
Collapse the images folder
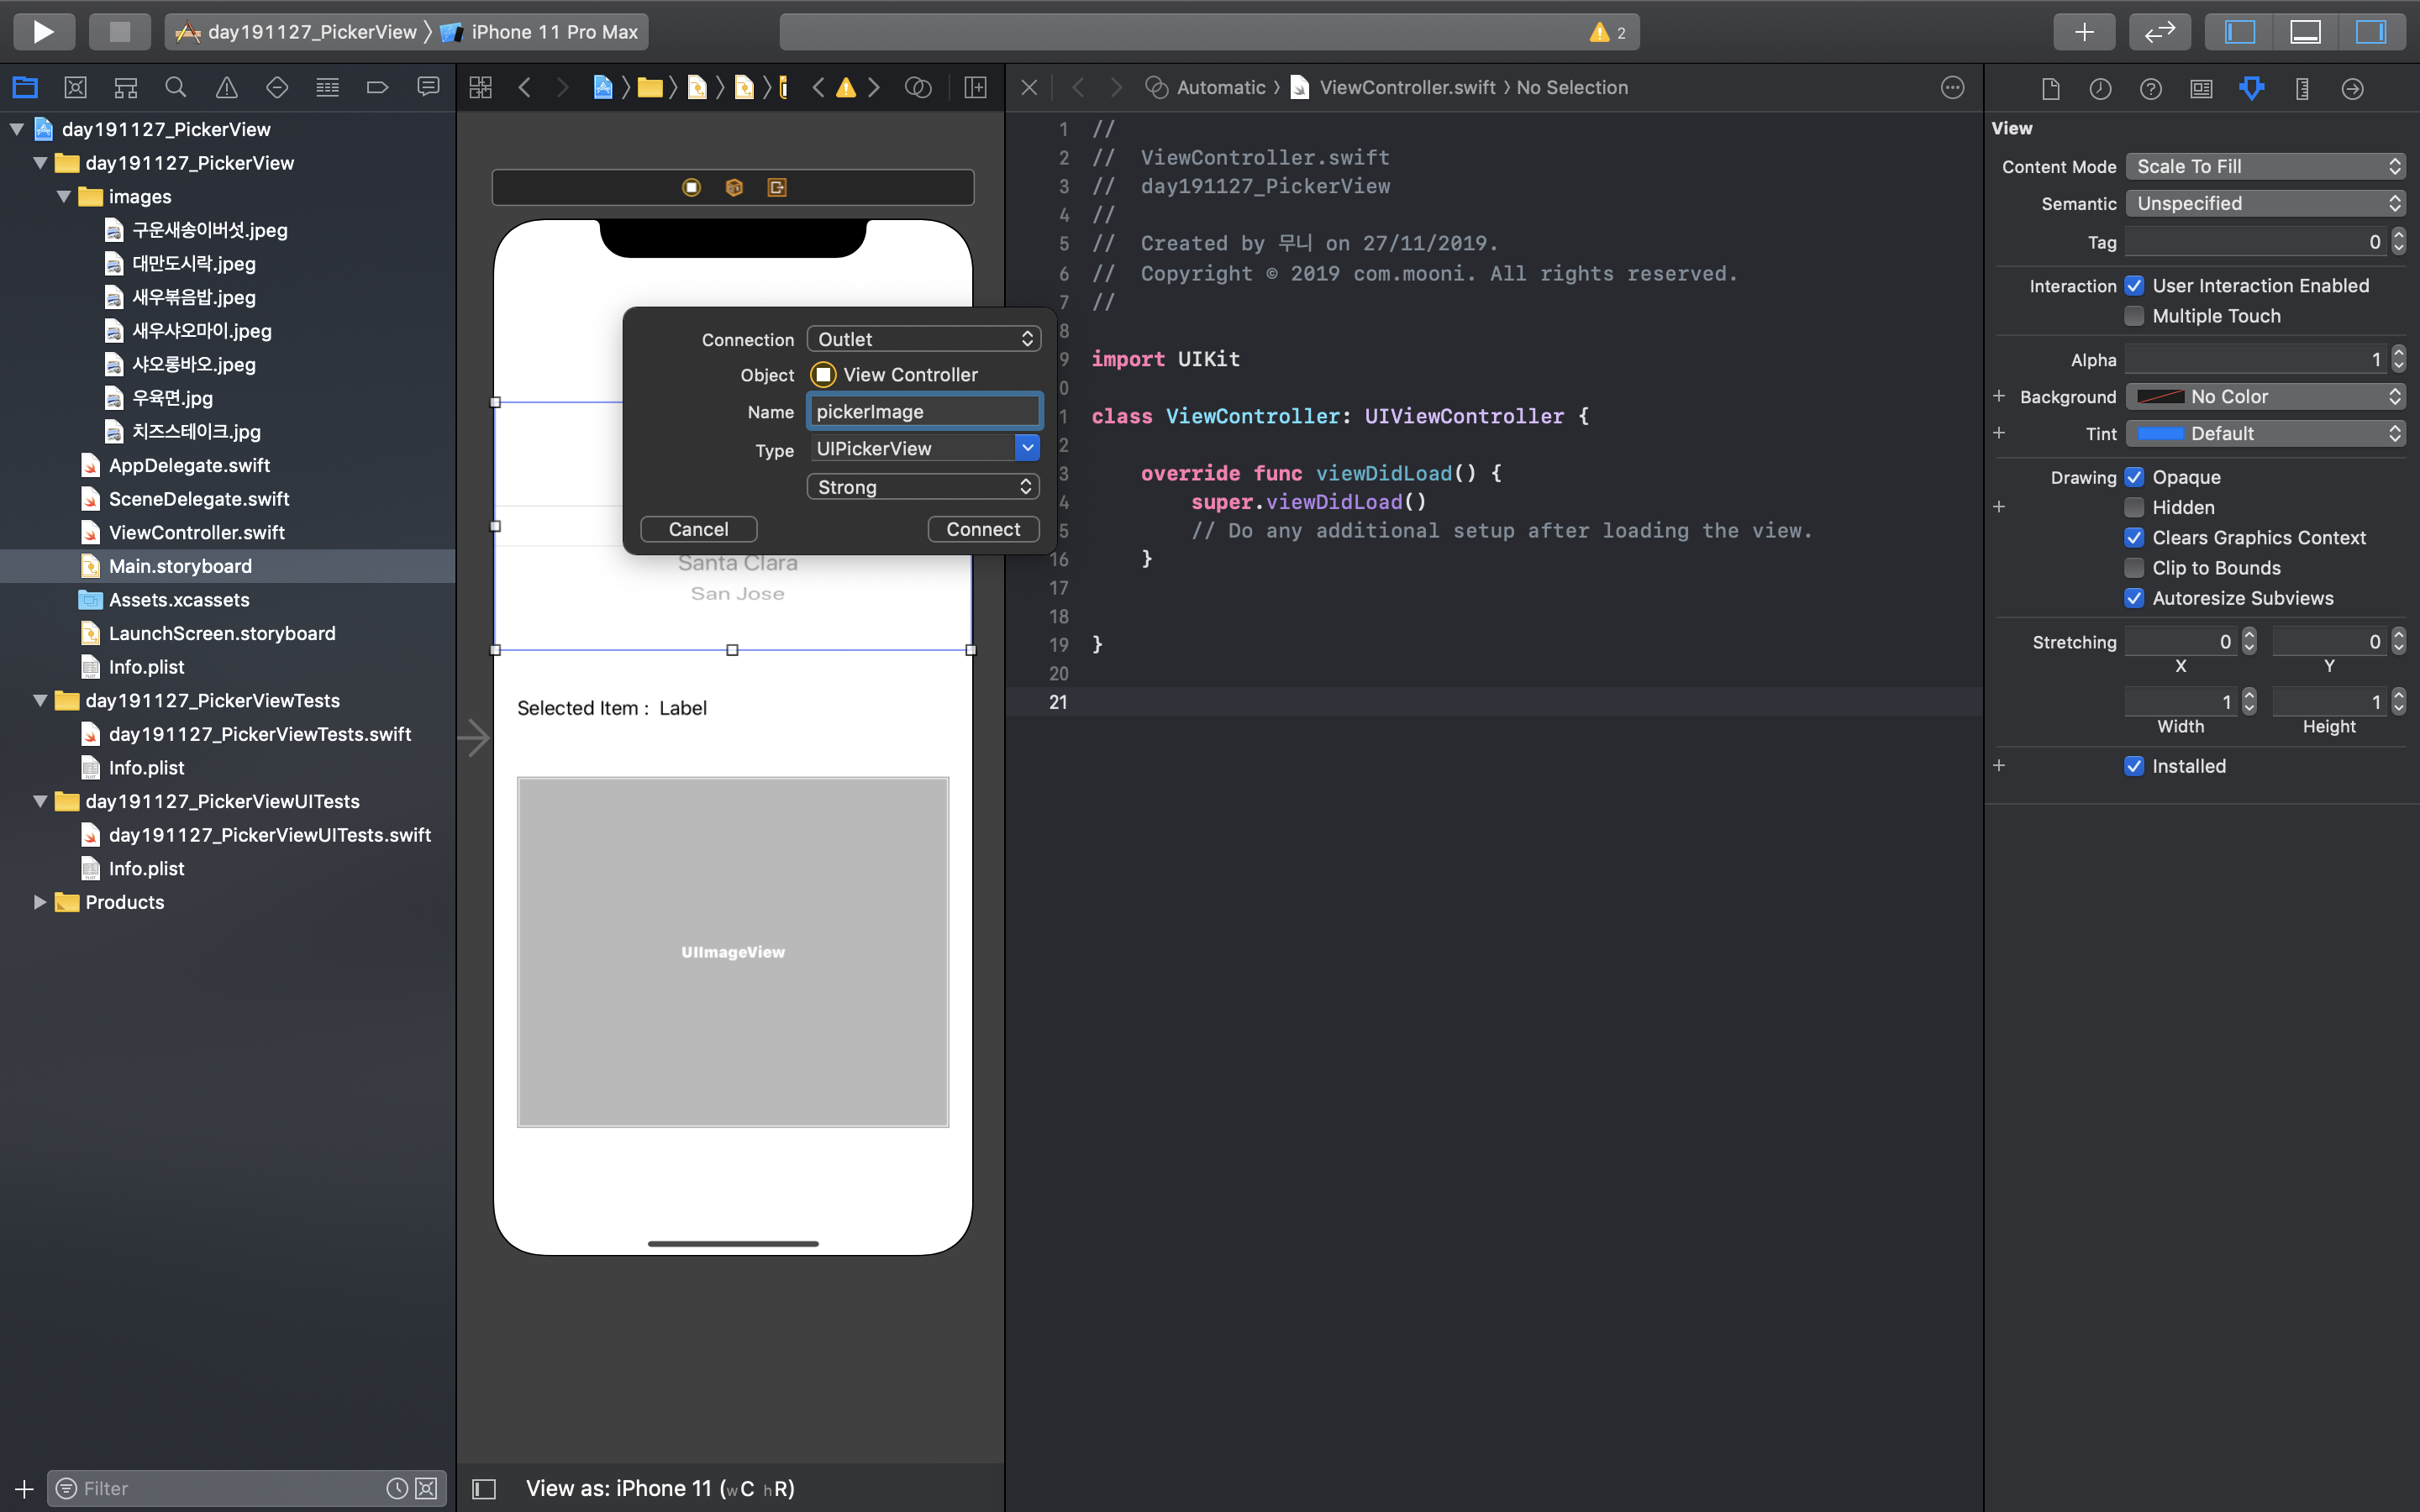64,197
